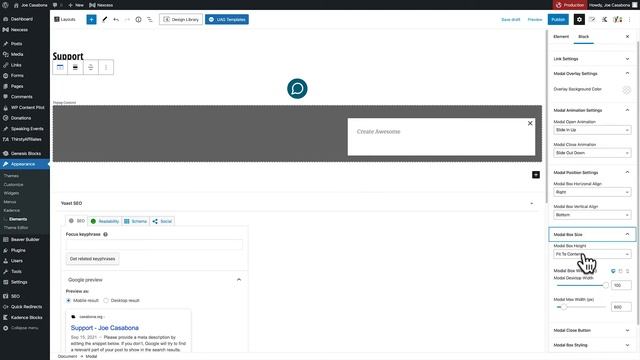640x360 pixels.
Task: Open the UAG Templates button
Action: pyautogui.click(x=227, y=19)
